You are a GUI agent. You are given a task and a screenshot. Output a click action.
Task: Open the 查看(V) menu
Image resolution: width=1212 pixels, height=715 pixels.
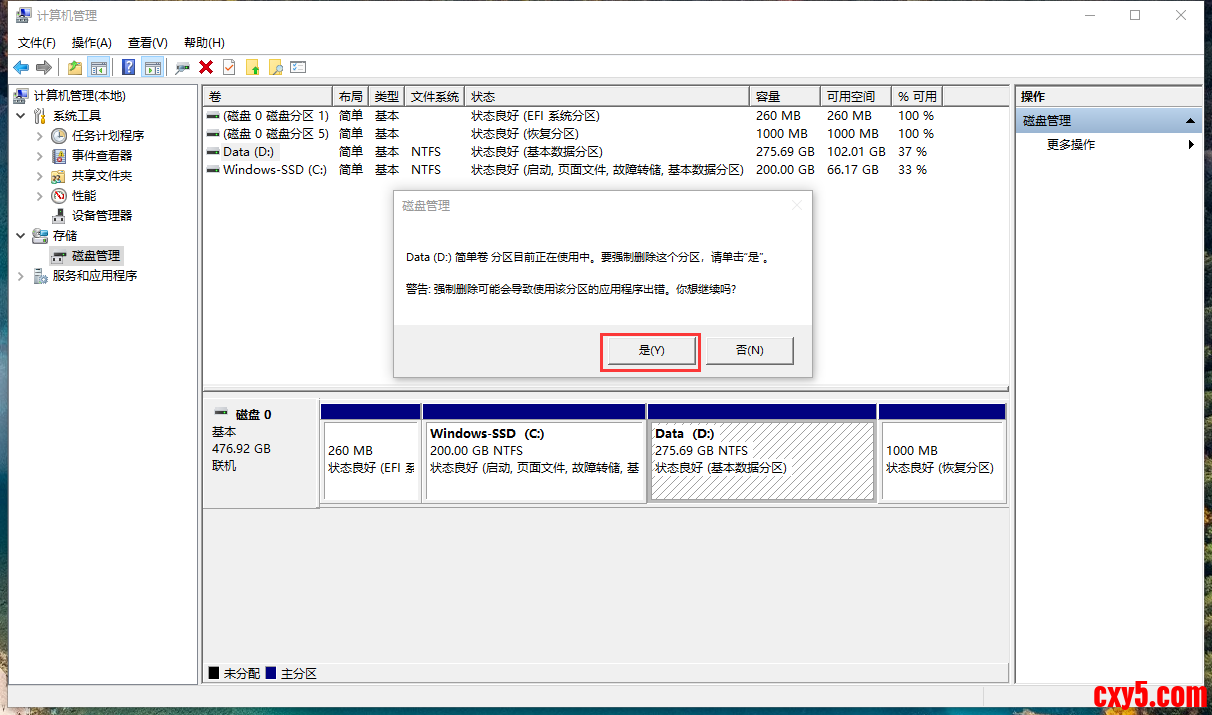tap(147, 43)
